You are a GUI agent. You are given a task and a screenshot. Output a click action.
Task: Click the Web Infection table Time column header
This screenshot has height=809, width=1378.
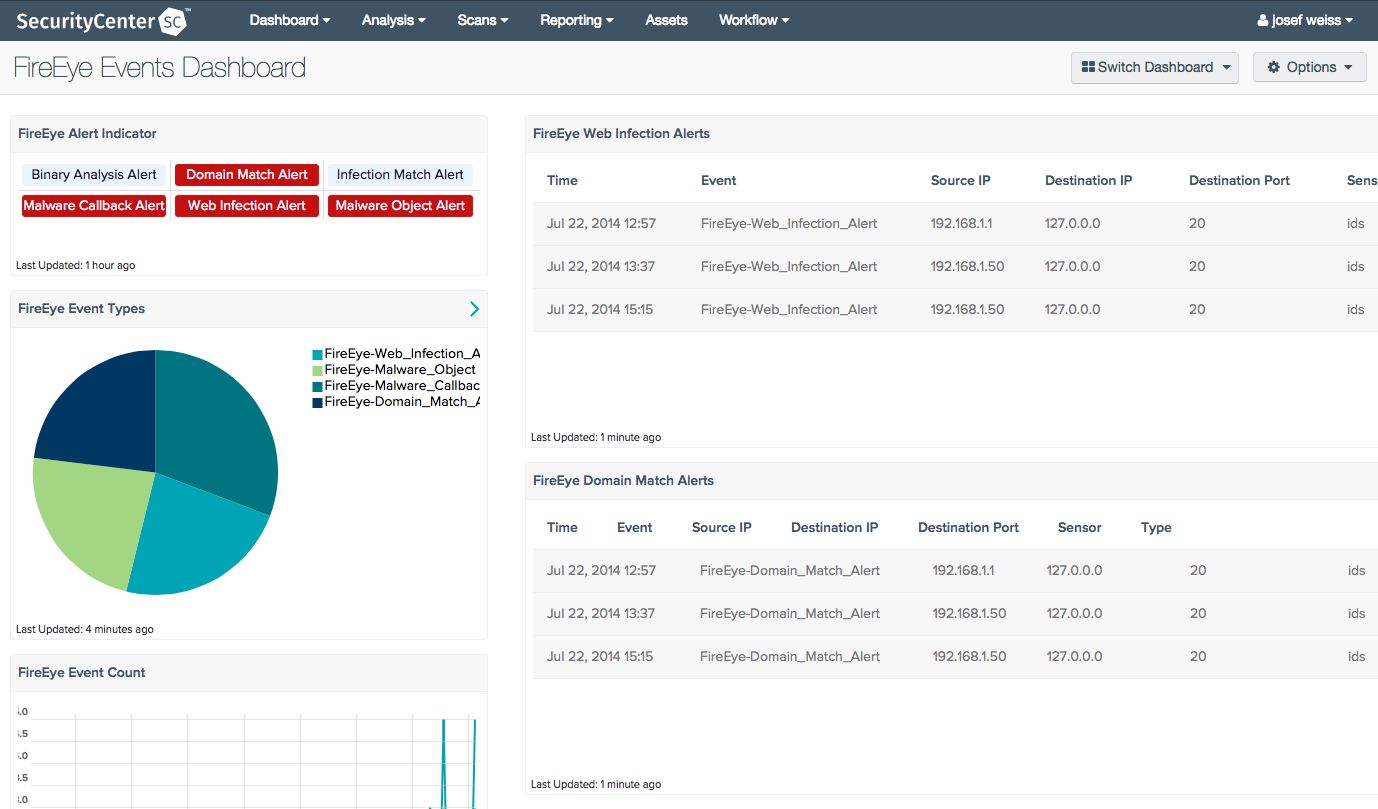pyautogui.click(x=562, y=181)
